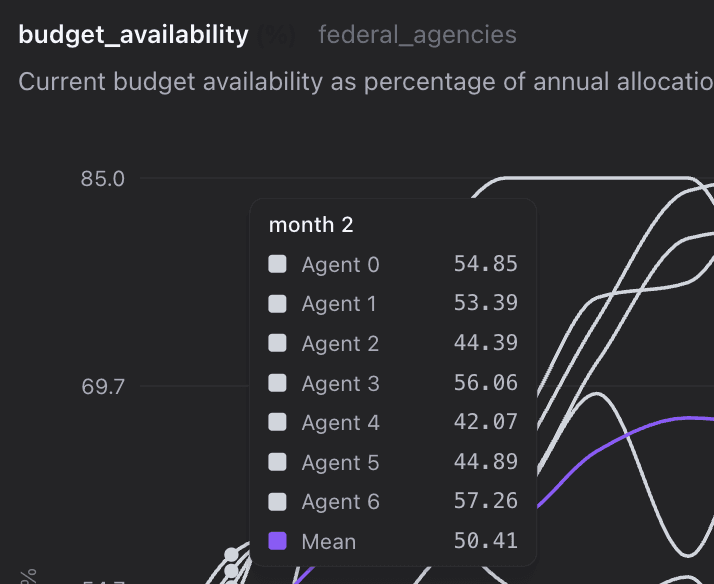Click the Agent 4 legend square

pos(278,422)
